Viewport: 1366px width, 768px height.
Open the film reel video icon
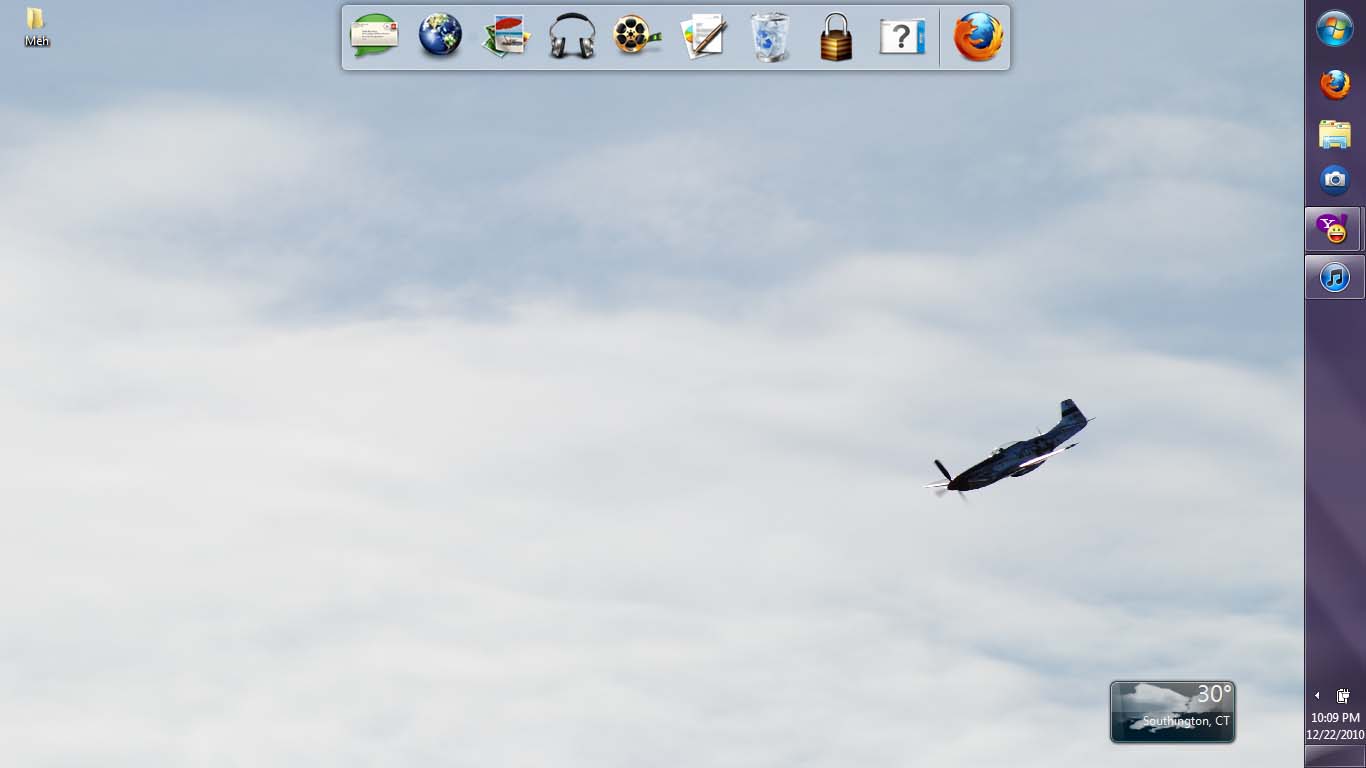pos(637,37)
